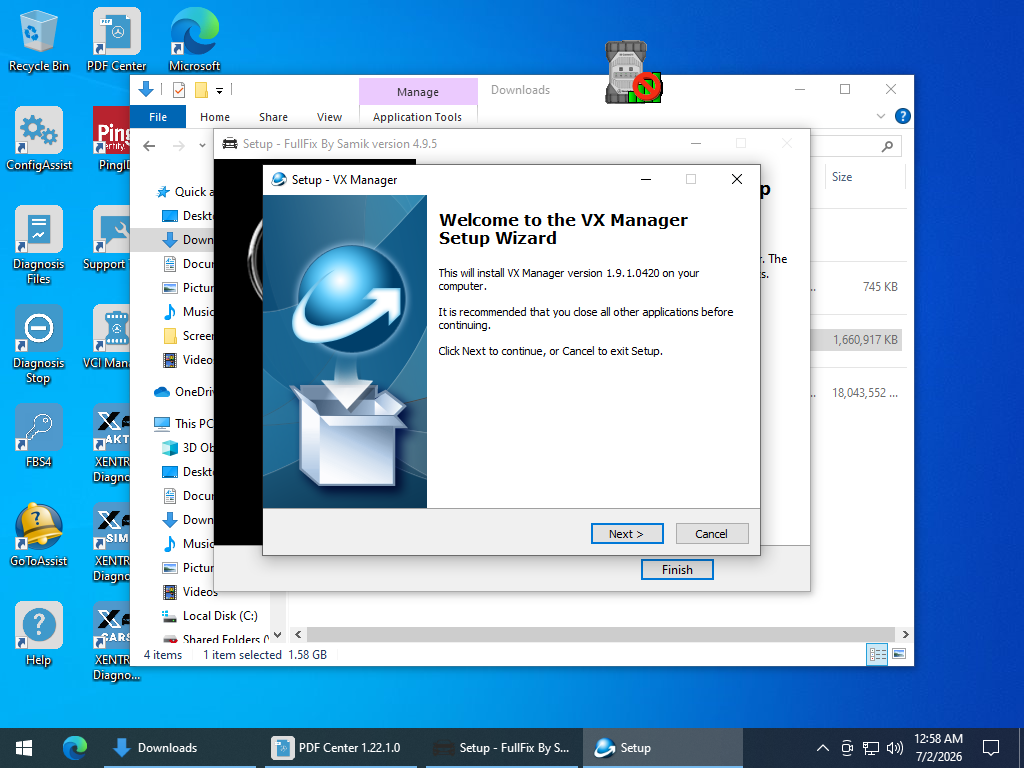Open the ConfigAssist desktop shortcut
This screenshot has width=1024, height=768.
(x=39, y=139)
